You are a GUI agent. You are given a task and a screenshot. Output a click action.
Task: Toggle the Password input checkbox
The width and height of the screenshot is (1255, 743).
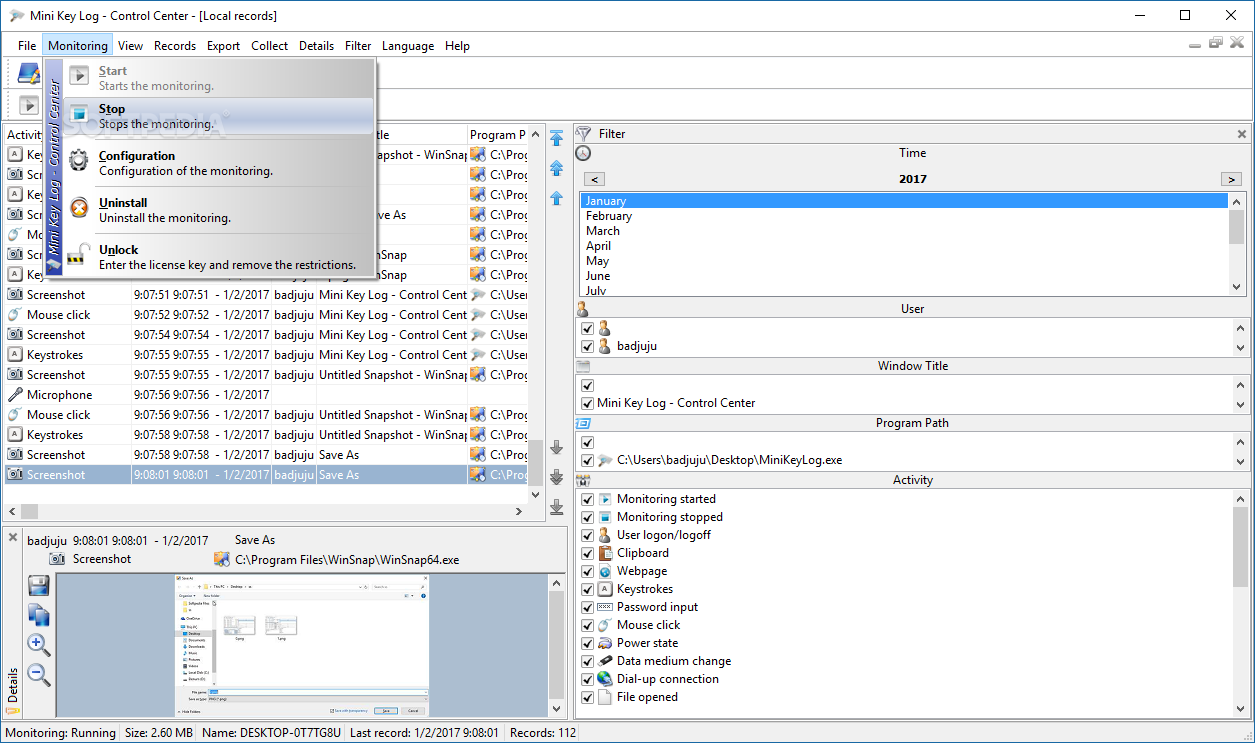coord(588,607)
